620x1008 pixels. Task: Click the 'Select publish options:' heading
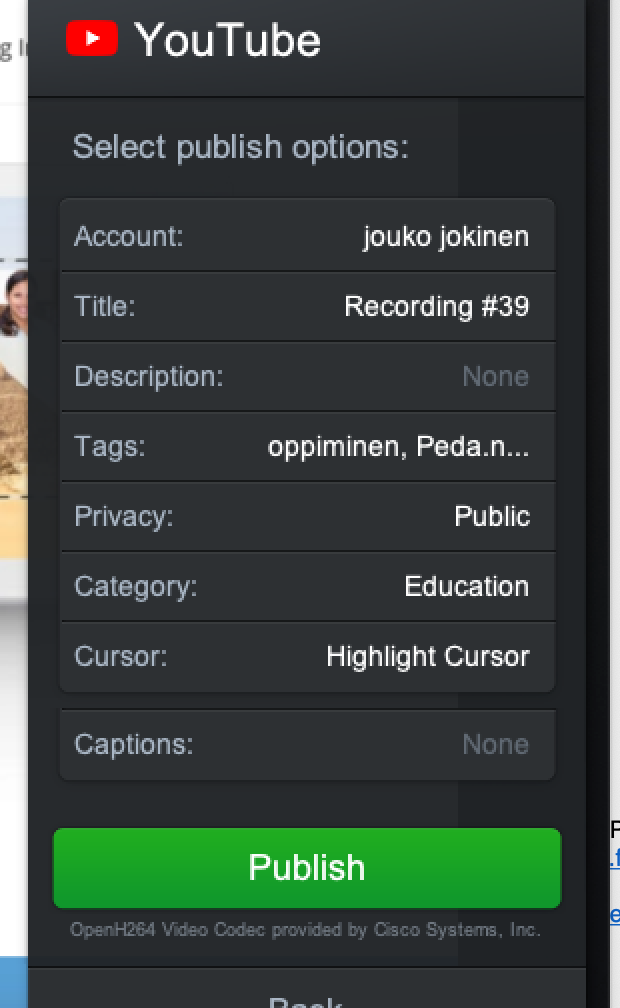tap(240, 147)
